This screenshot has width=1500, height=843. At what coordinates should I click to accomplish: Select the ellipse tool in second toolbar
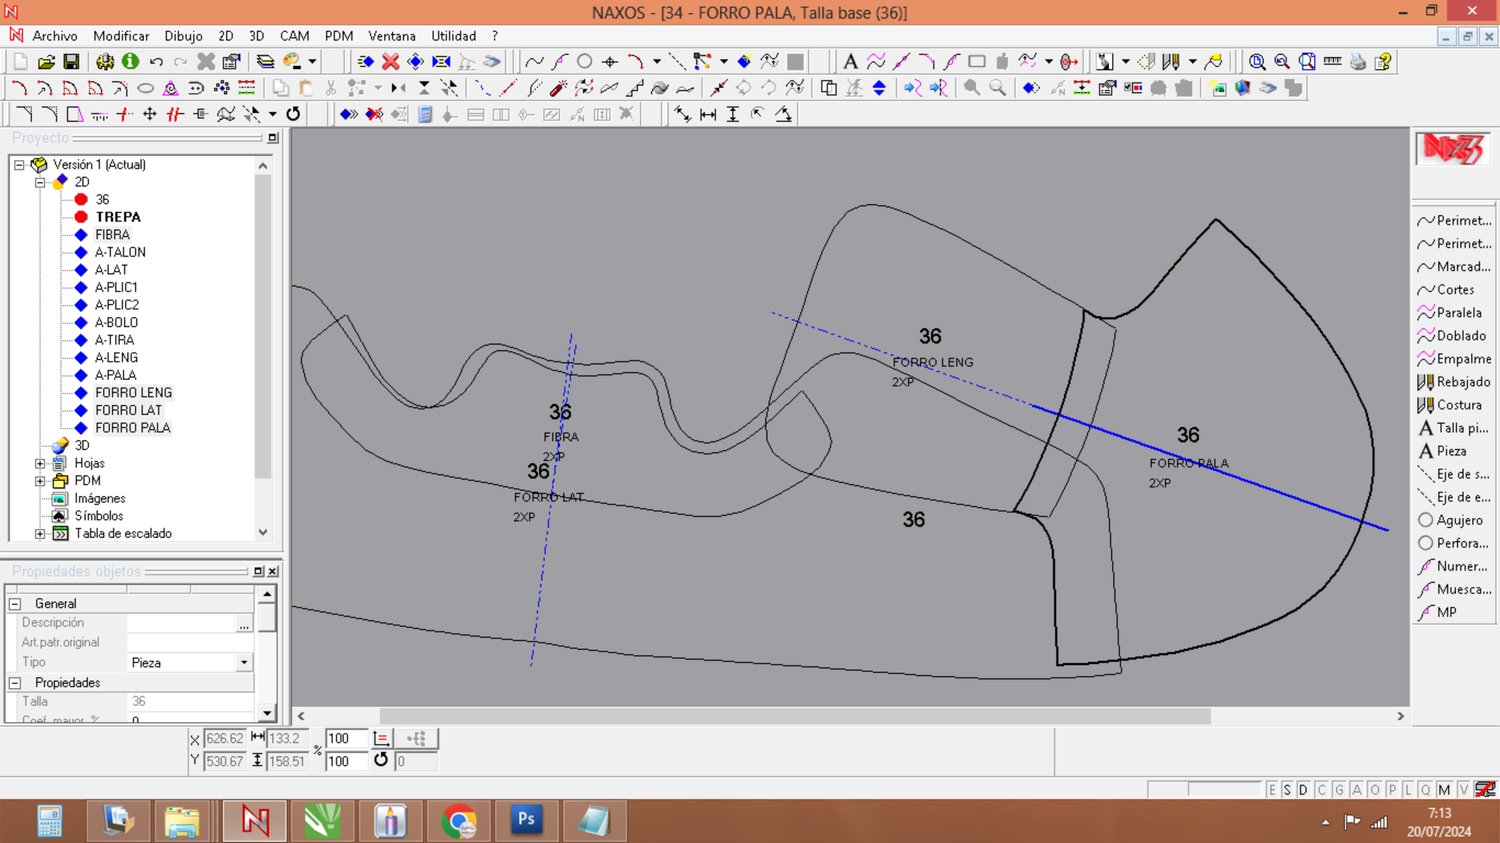click(145, 88)
